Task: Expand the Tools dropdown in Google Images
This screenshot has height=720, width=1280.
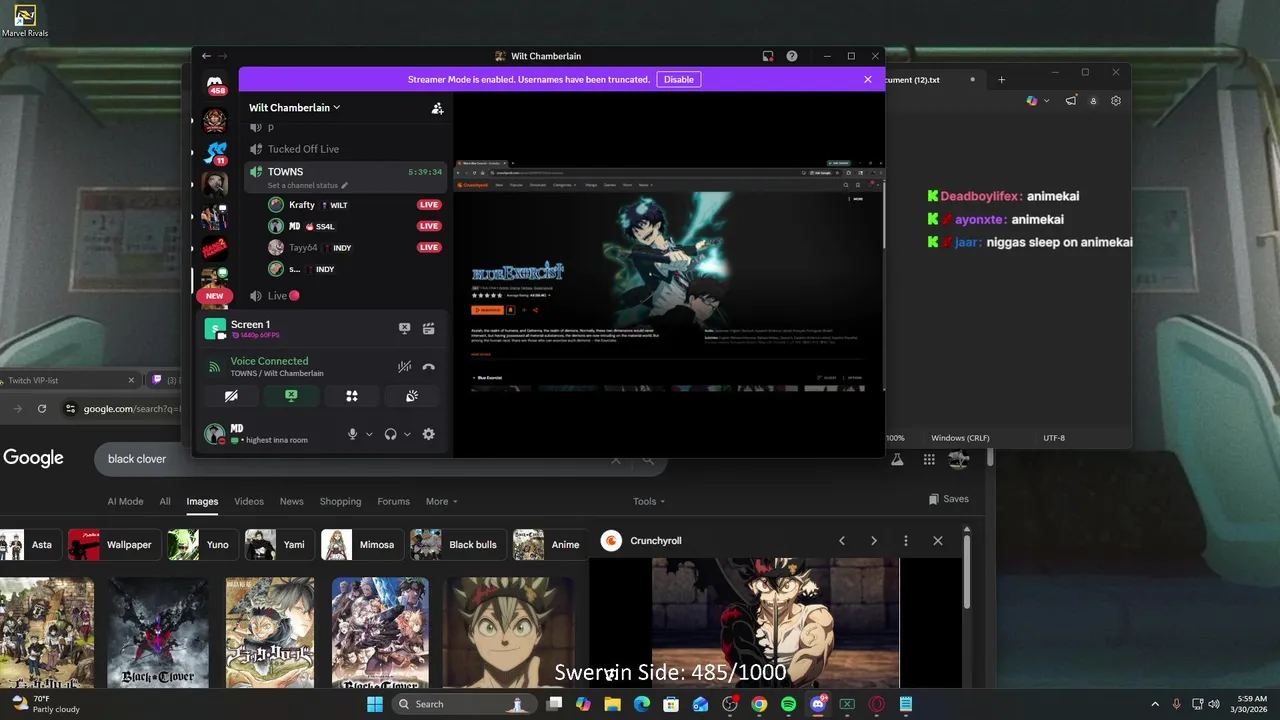Action: click(x=648, y=501)
